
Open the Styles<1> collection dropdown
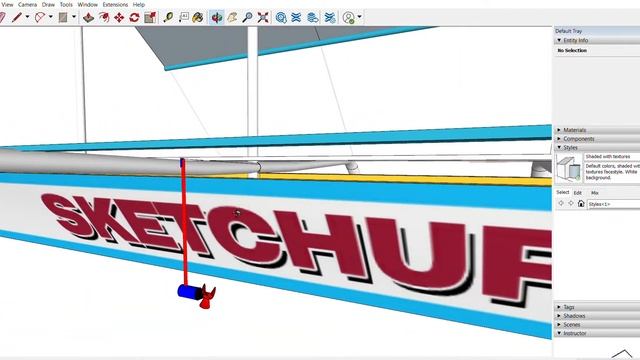[x=613, y=204]
